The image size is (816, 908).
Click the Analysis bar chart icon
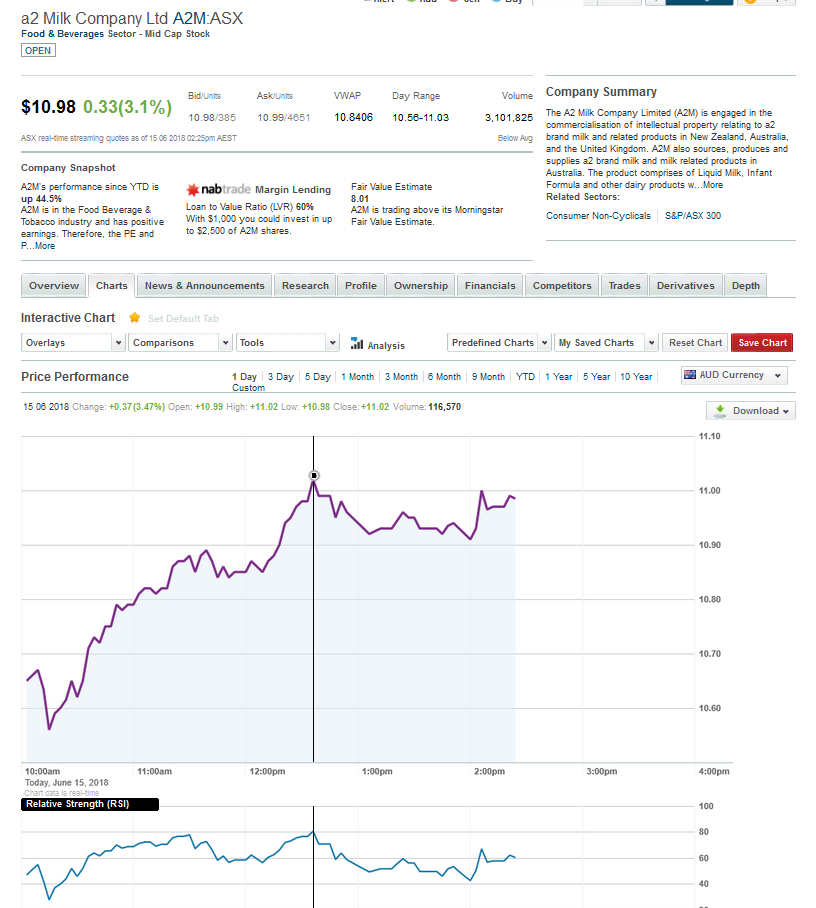click(x=357, y=343)
